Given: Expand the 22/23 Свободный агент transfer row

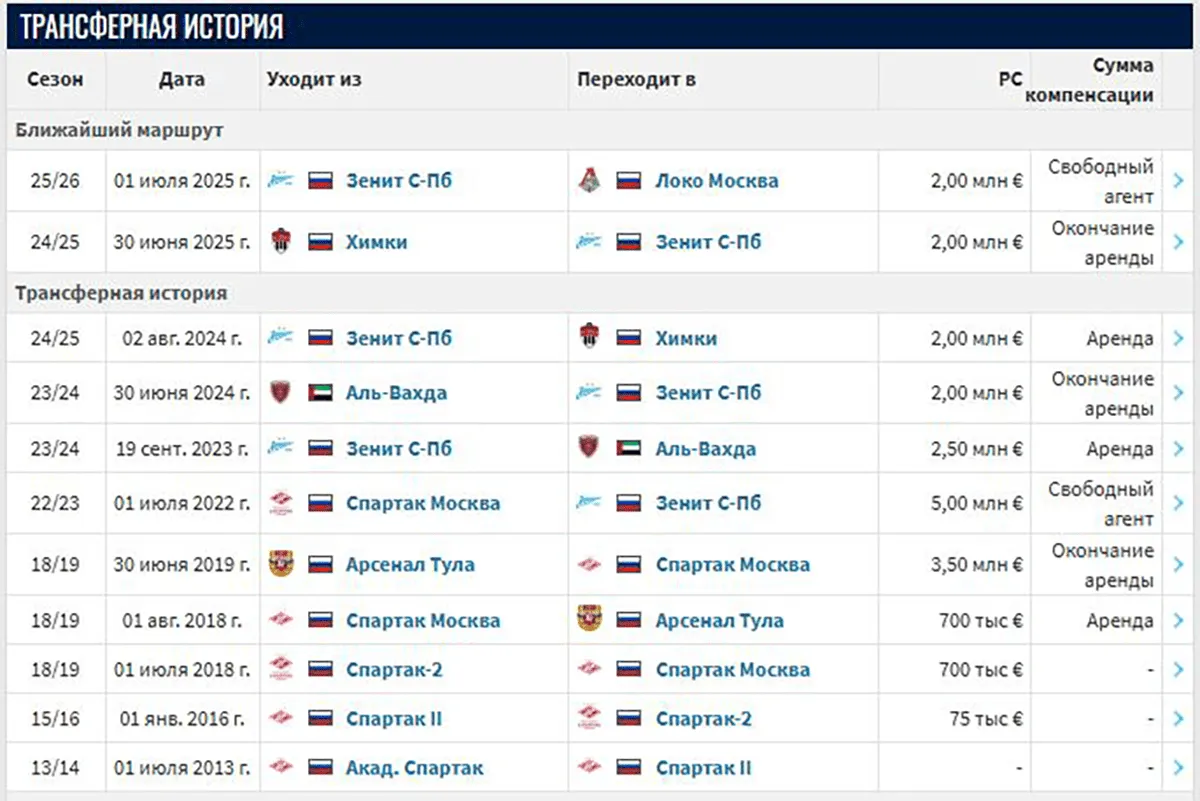Looking at the screenshot, I should (1177, 503).
